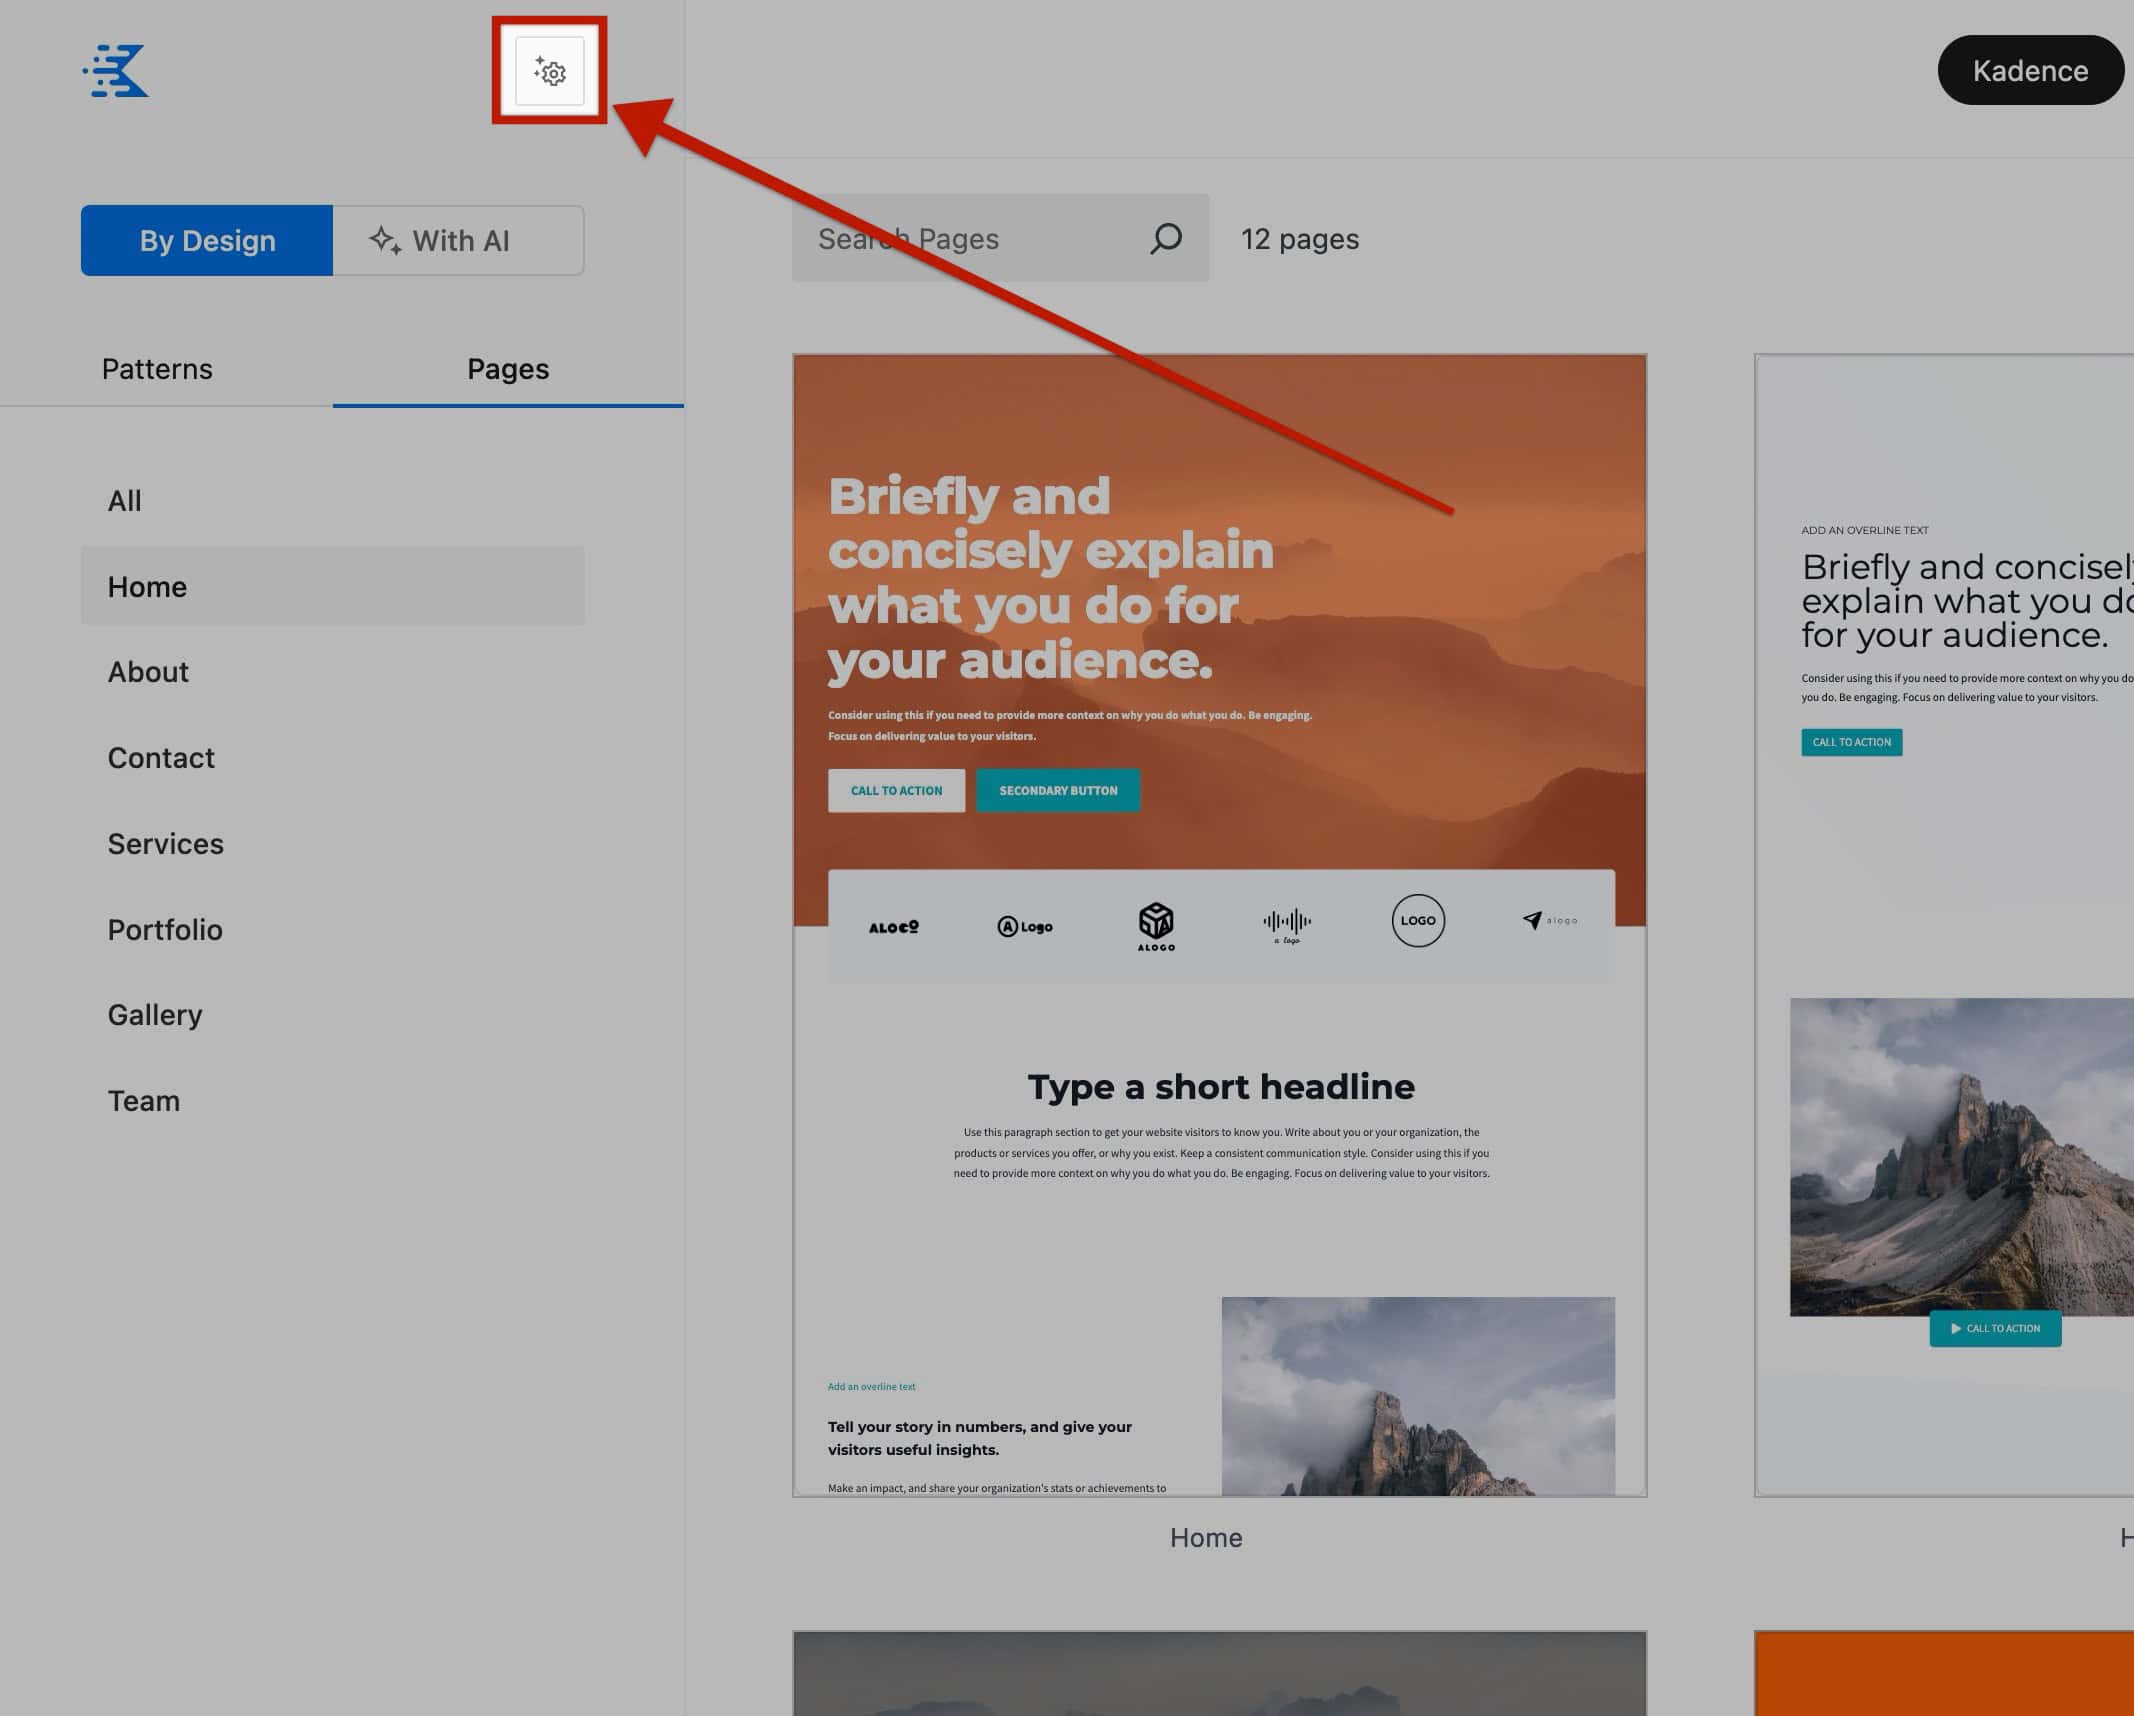
Task: Click the sparkle icon in With AI
Action: coord(385,240)
